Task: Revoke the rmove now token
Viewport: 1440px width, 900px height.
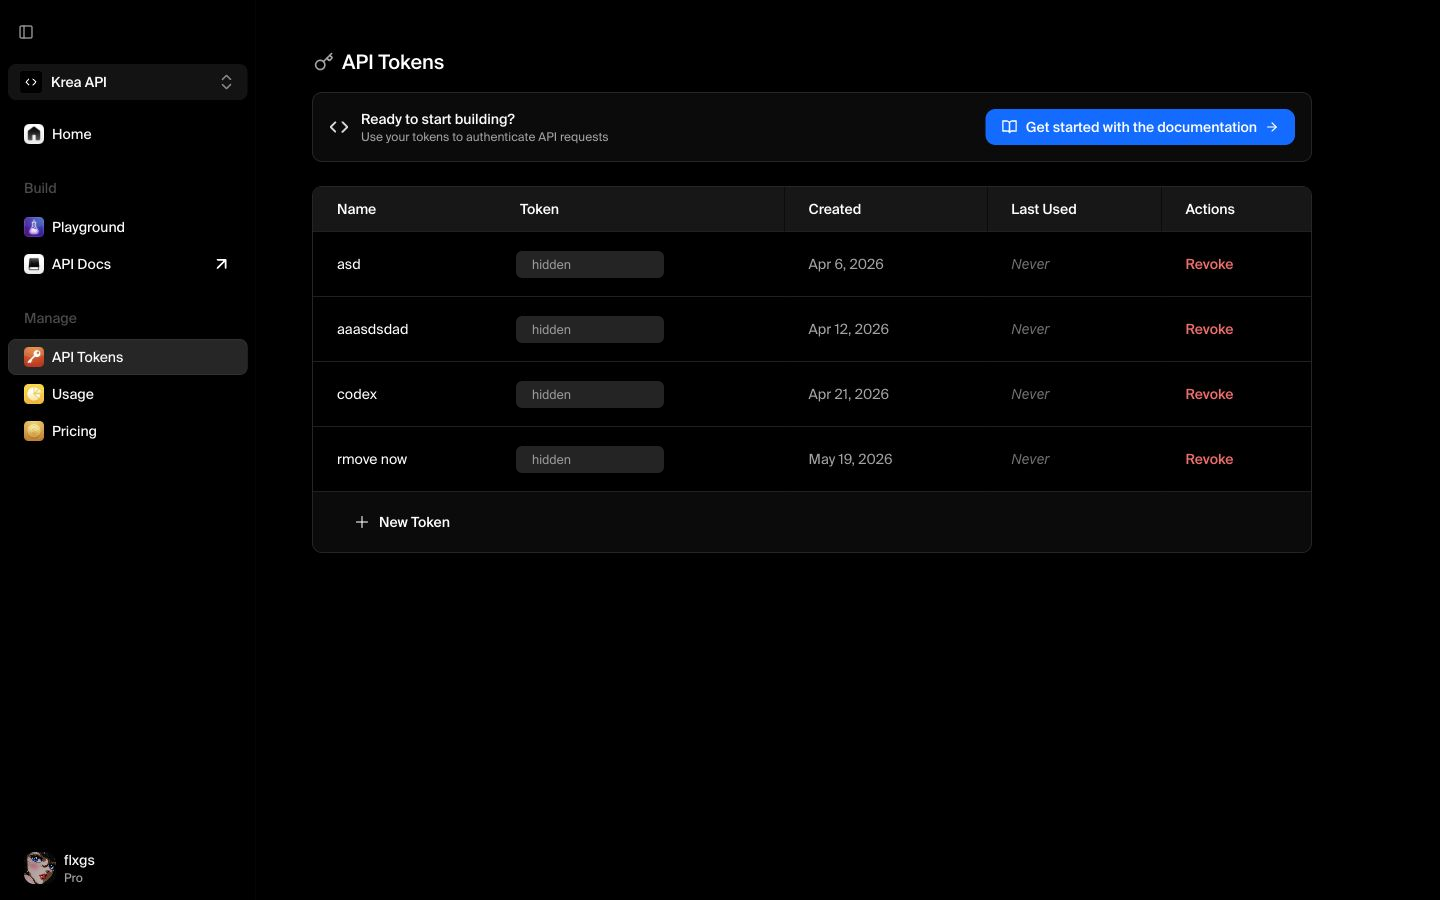Action: [x=1209, y=459]
